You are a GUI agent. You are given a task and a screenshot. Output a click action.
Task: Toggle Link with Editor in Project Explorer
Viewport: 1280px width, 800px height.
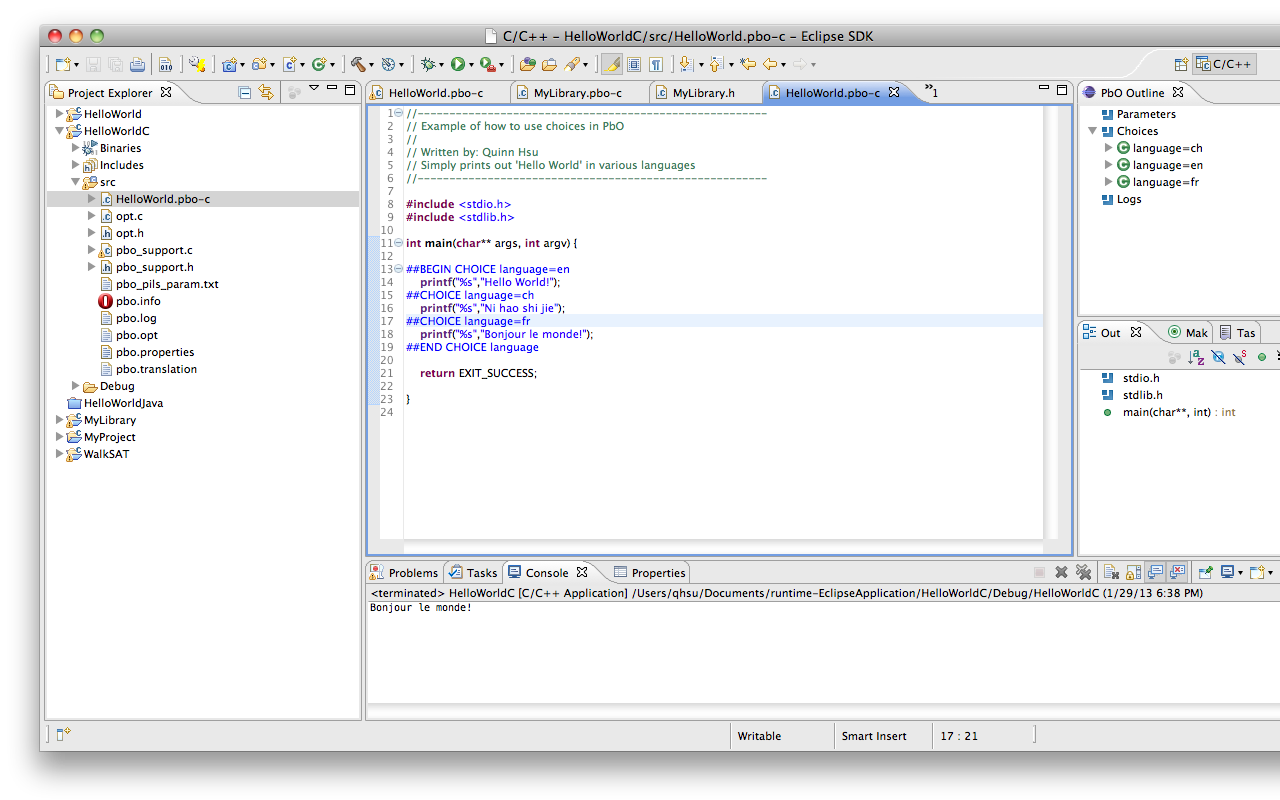point(266,92)
